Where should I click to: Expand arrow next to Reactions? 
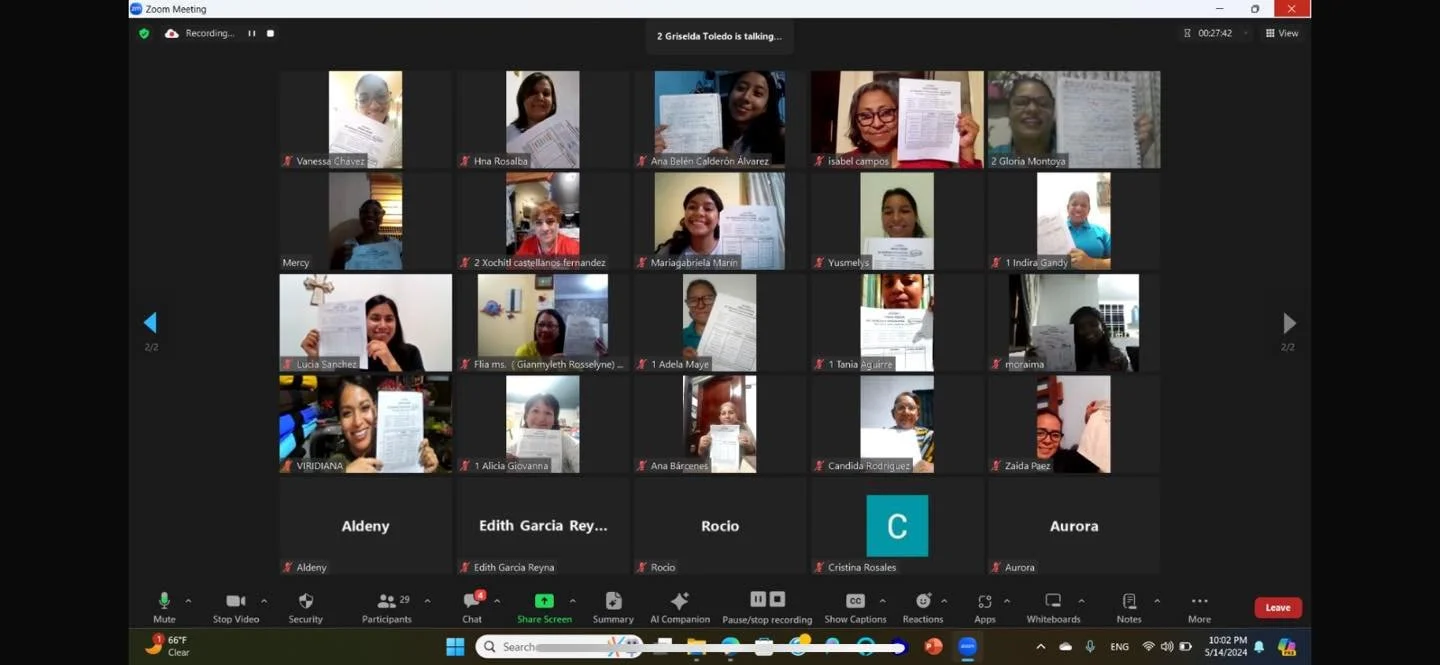[944, 601]
